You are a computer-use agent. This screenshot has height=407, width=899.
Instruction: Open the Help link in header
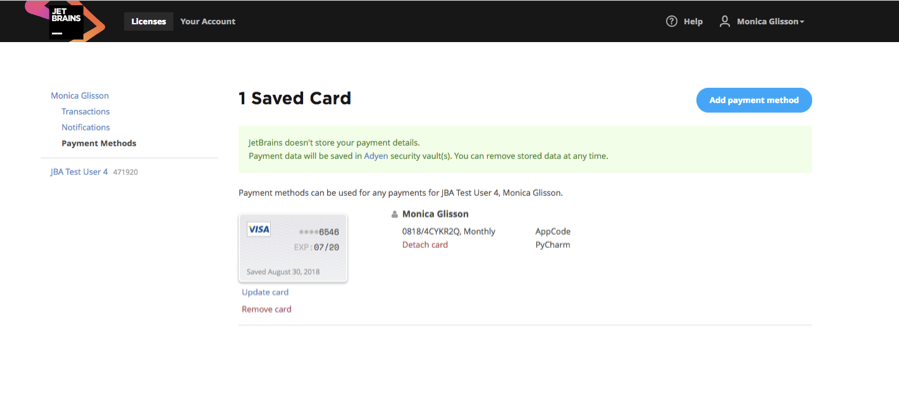(693, 21)
